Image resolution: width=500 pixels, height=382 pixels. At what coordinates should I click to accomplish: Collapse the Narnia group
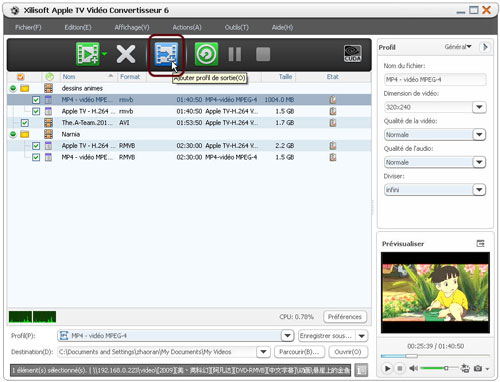13,134
